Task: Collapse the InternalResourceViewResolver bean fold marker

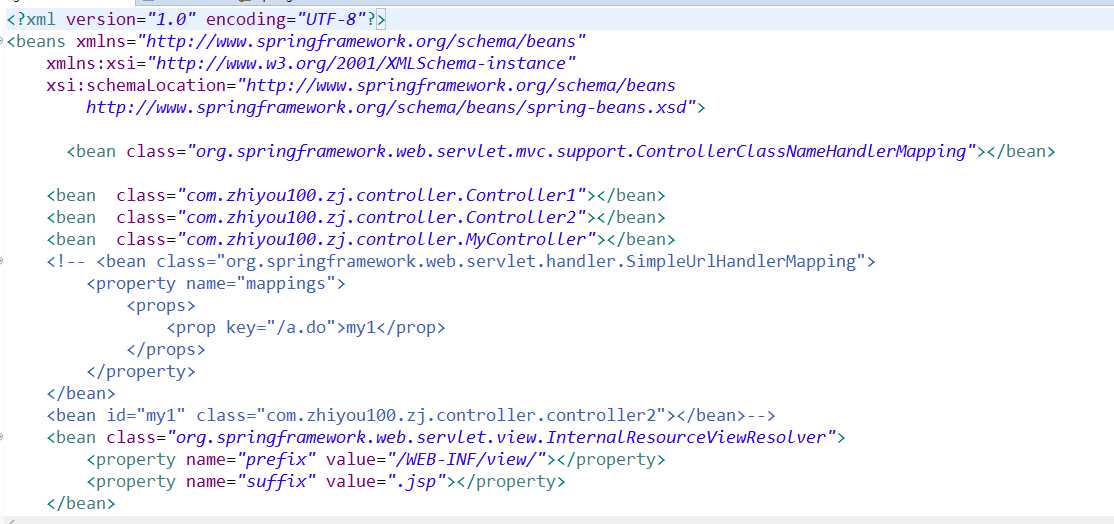Action: (x=2, y=437)
